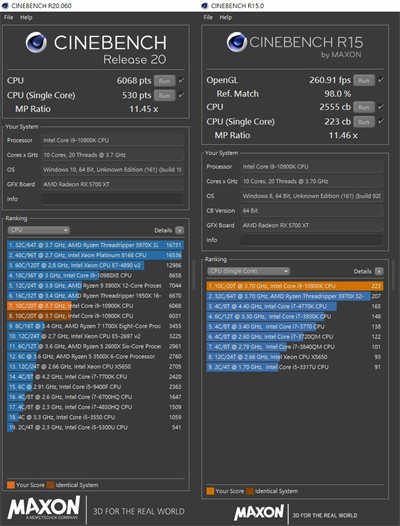Select rank 5 Core i7-3770 row in R15
Screen dimensions: 400x526
[295, 326]
